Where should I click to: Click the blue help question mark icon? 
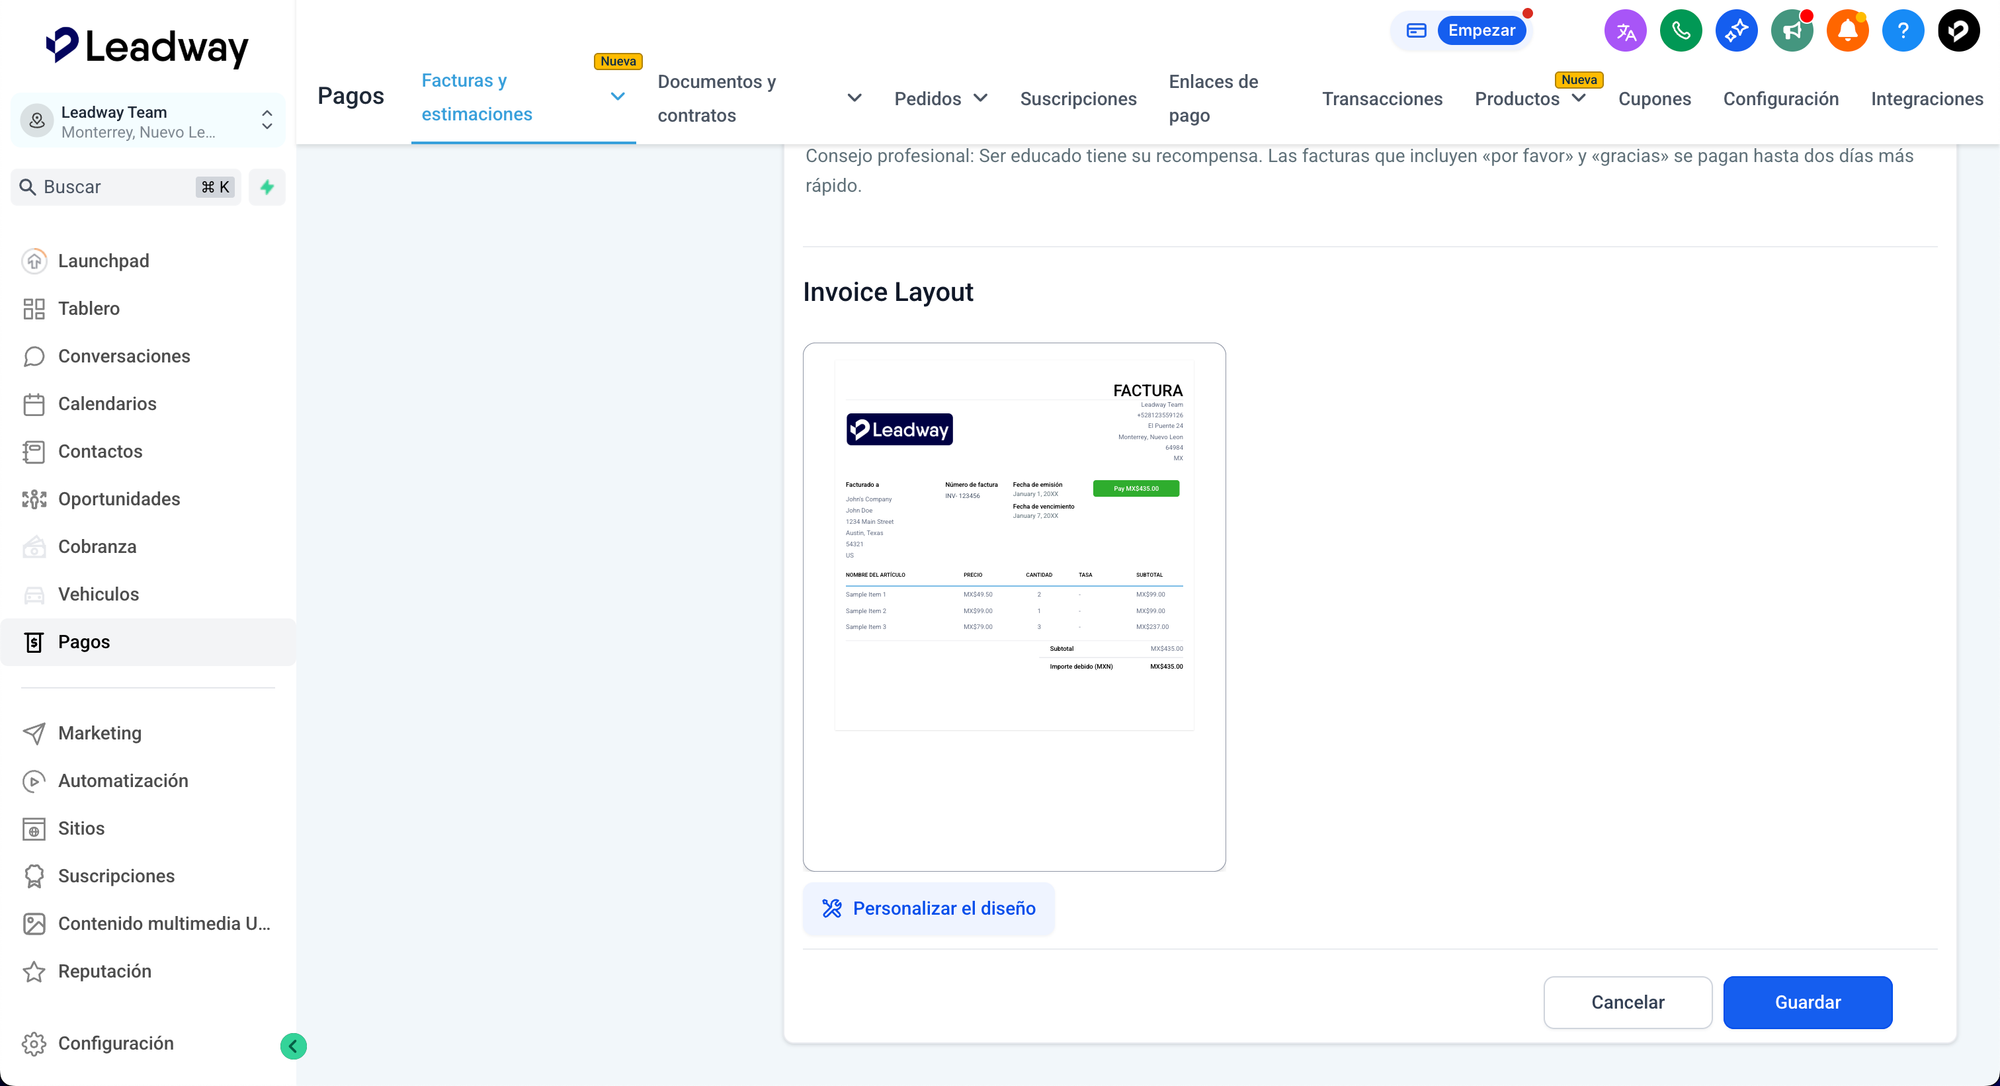pos(1902,31)
